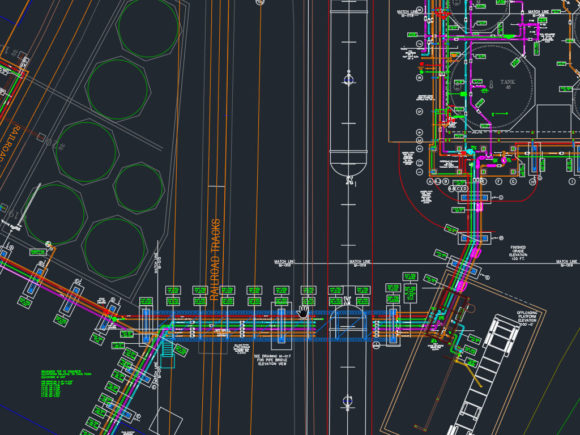The image size is (580, 435).
Task: Click the MATCH LINE label at right edge
Action: pyautogui.click(x=566, y=262)
